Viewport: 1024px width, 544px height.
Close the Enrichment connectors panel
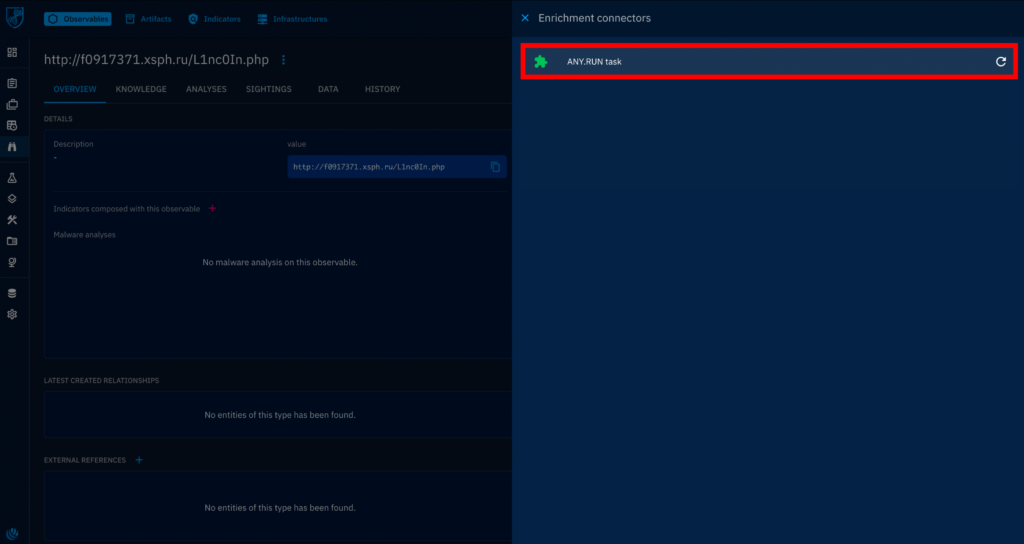525,18
